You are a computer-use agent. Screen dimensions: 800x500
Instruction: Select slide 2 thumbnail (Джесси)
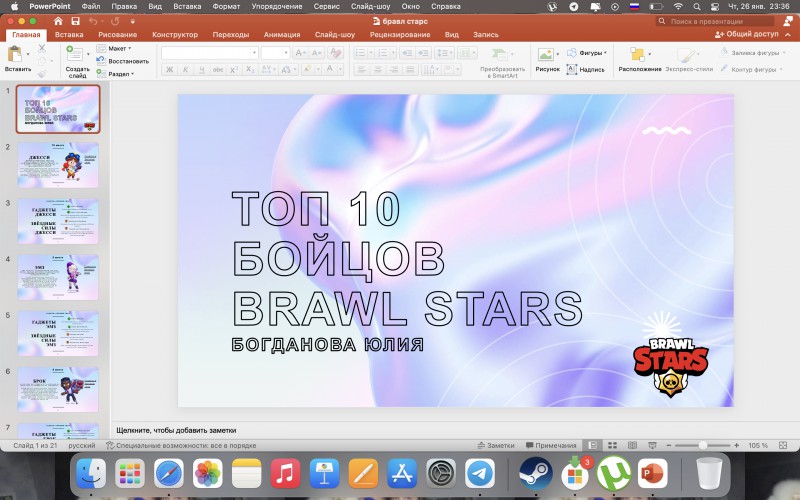pyautogui.click(x=58, y=165)
